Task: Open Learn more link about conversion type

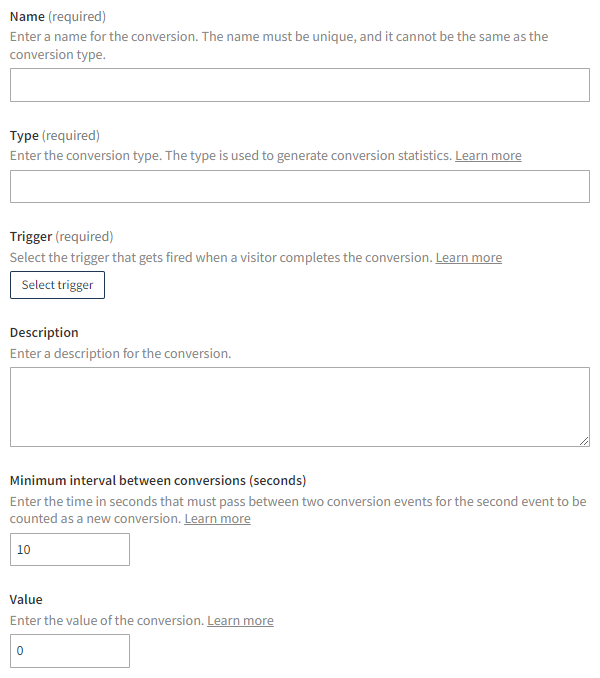Action: [488, 156]
